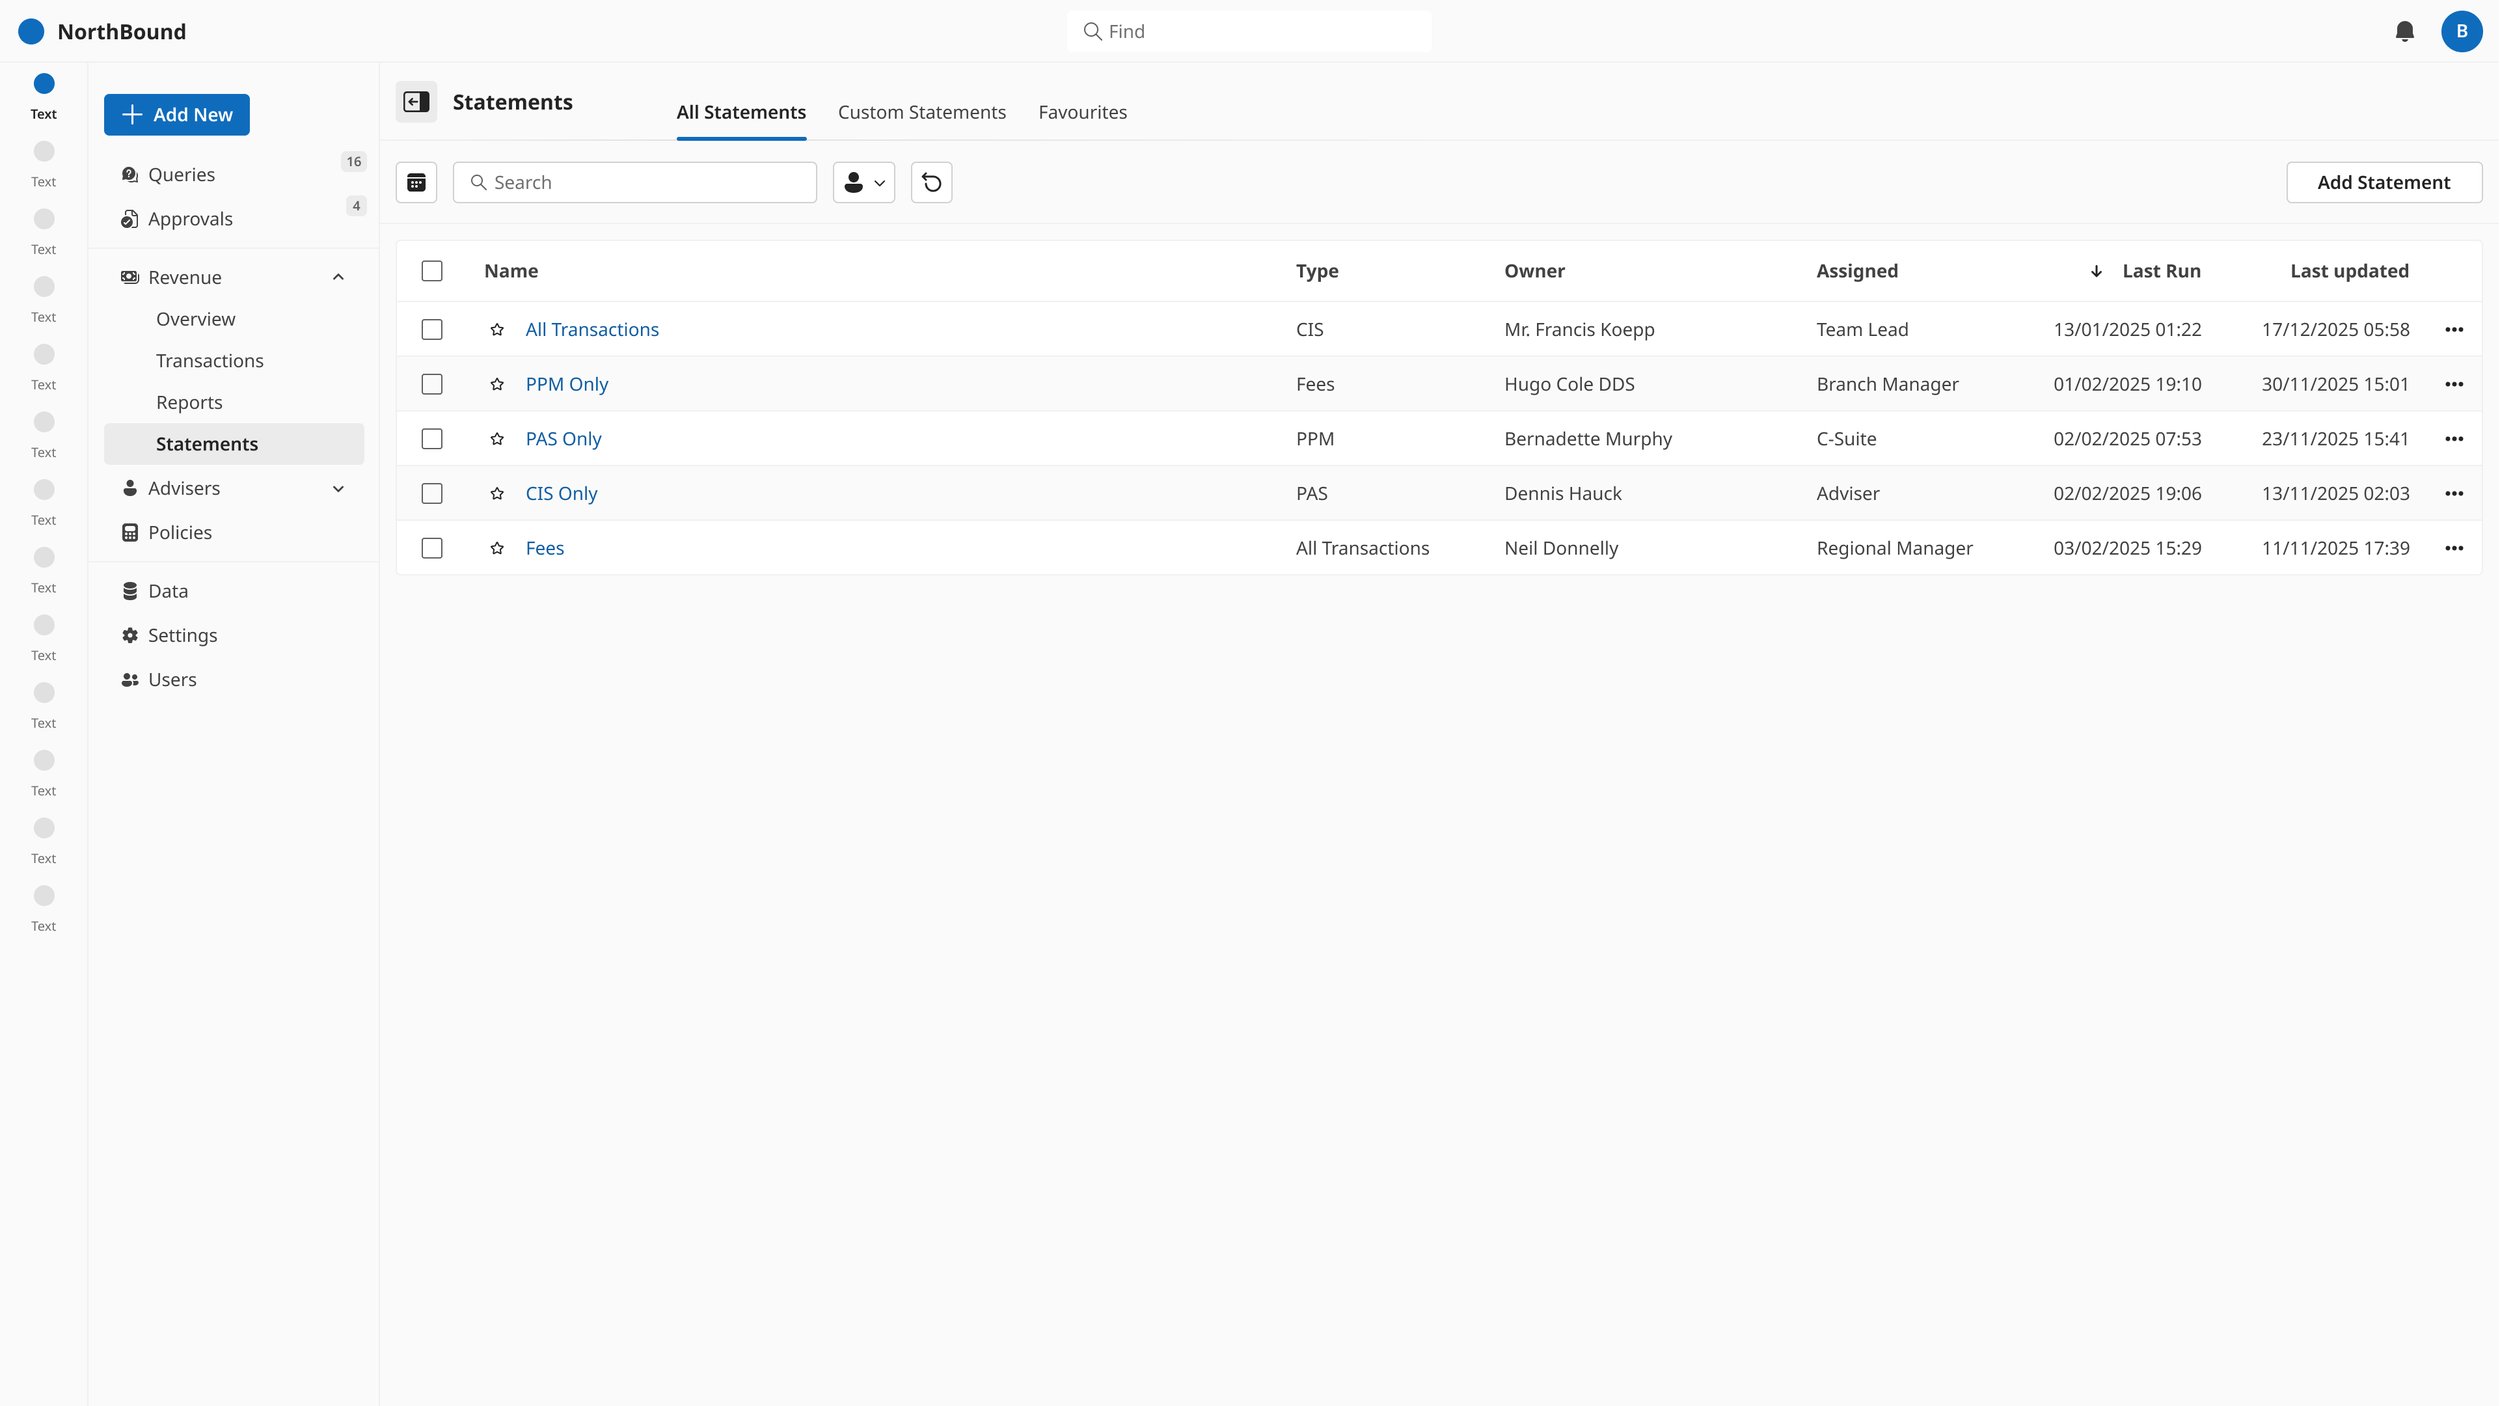Click owner cell Hugo Cole DDS
This screenshot has height=1406, width=2500.
(x=1569, y=384)
